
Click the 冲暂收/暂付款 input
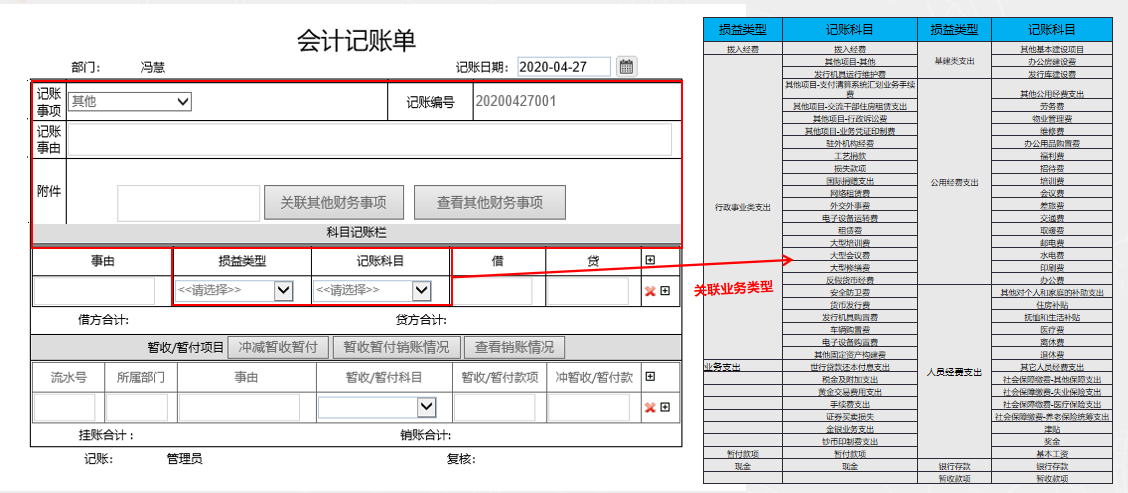(589, 407)
